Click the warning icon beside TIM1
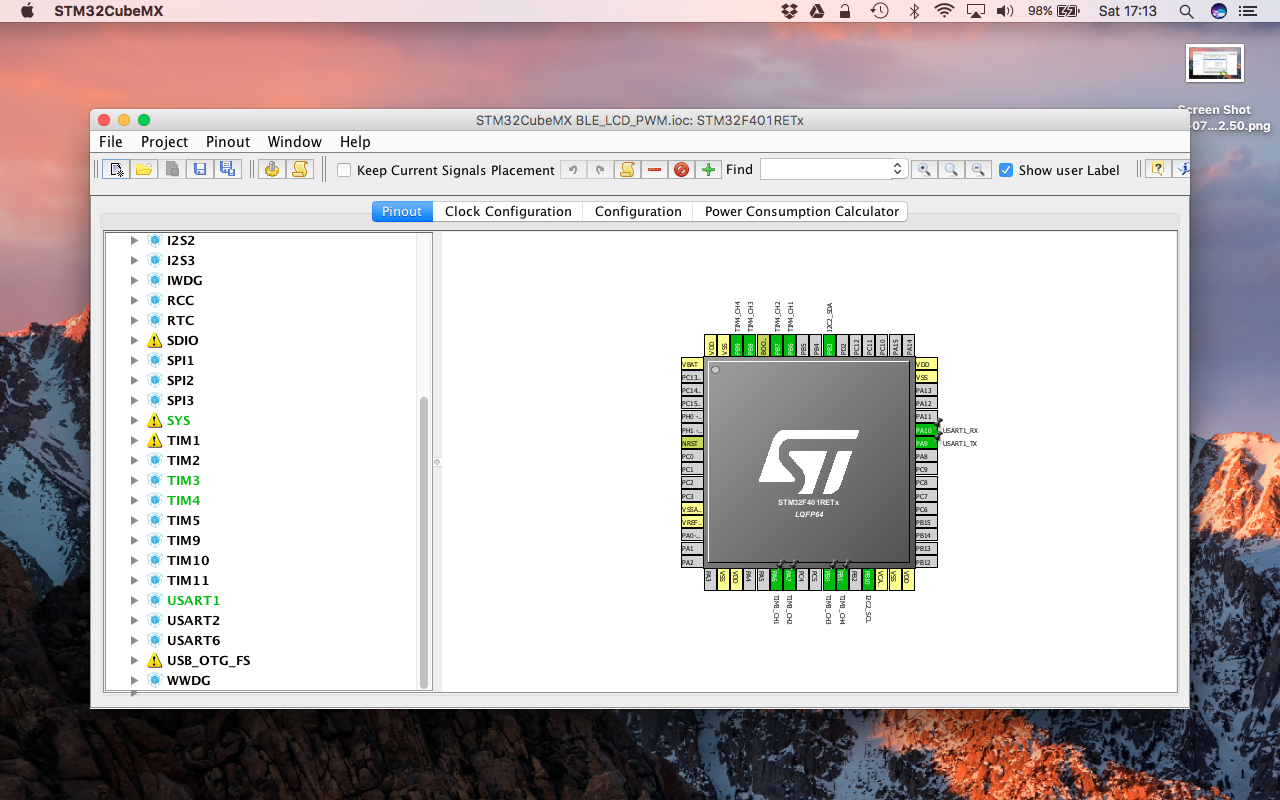Screen dimensions: 1280x800 154,440
